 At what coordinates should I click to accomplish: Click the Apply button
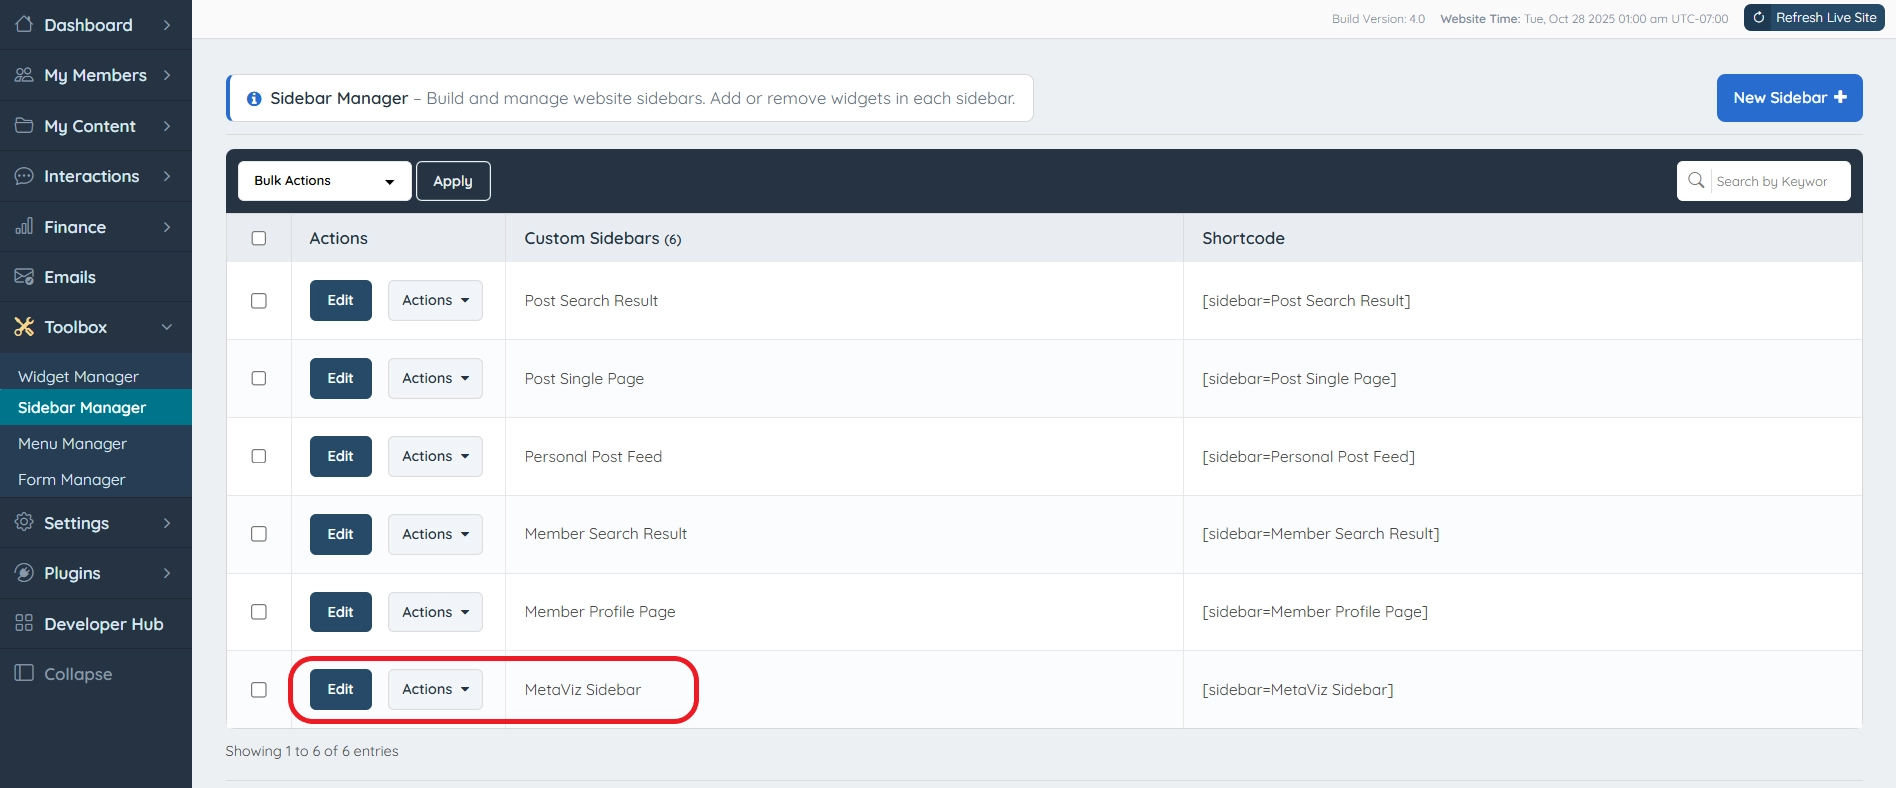[x=453, y=181]
